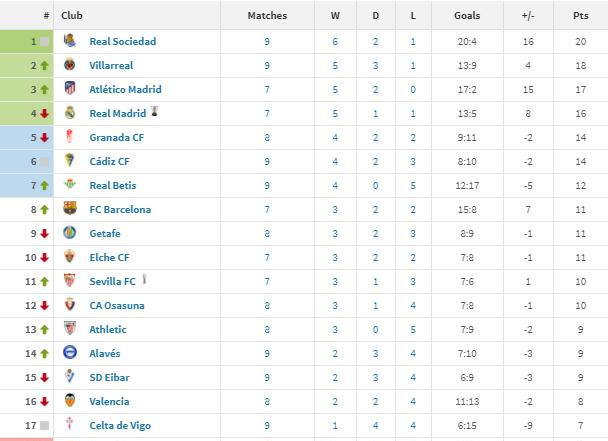Viewport: 608px width, 441px height.
Task: Click the red down arrow beside SD Eibar
Action: [x=45, y=377]
